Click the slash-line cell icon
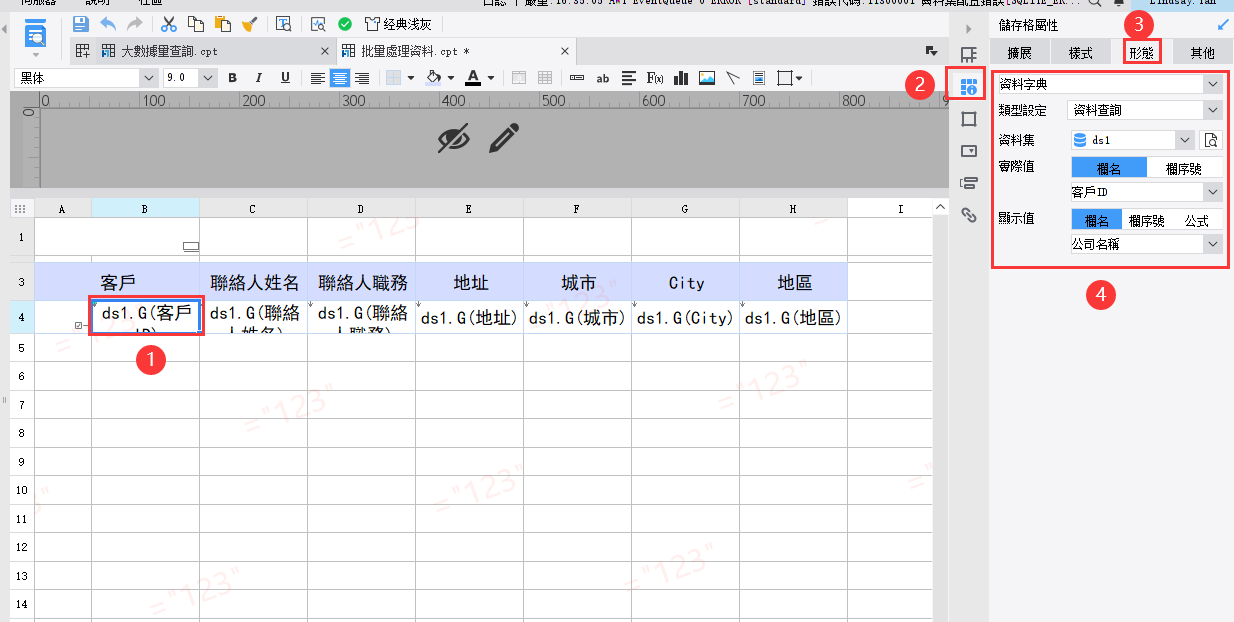This screenshot has width=1234, height=622. point(733,77)
